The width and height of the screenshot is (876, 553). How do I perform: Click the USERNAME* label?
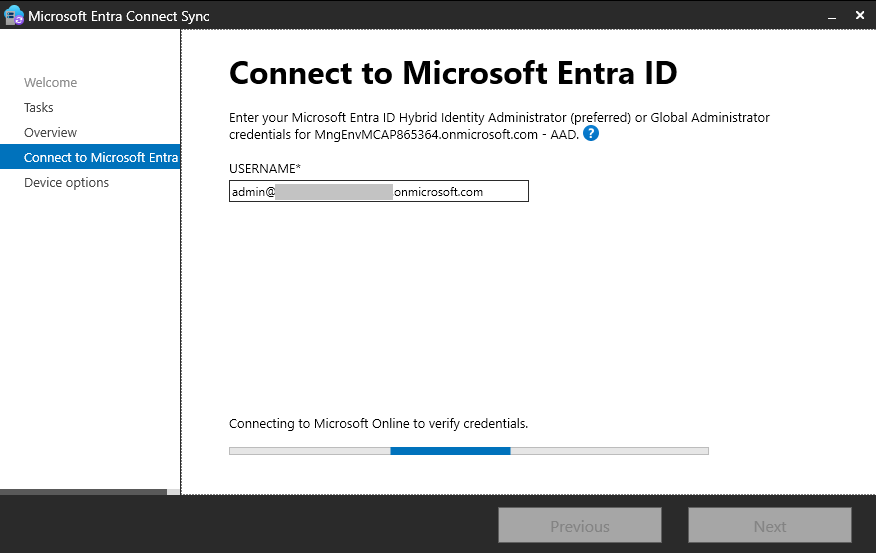265,169
